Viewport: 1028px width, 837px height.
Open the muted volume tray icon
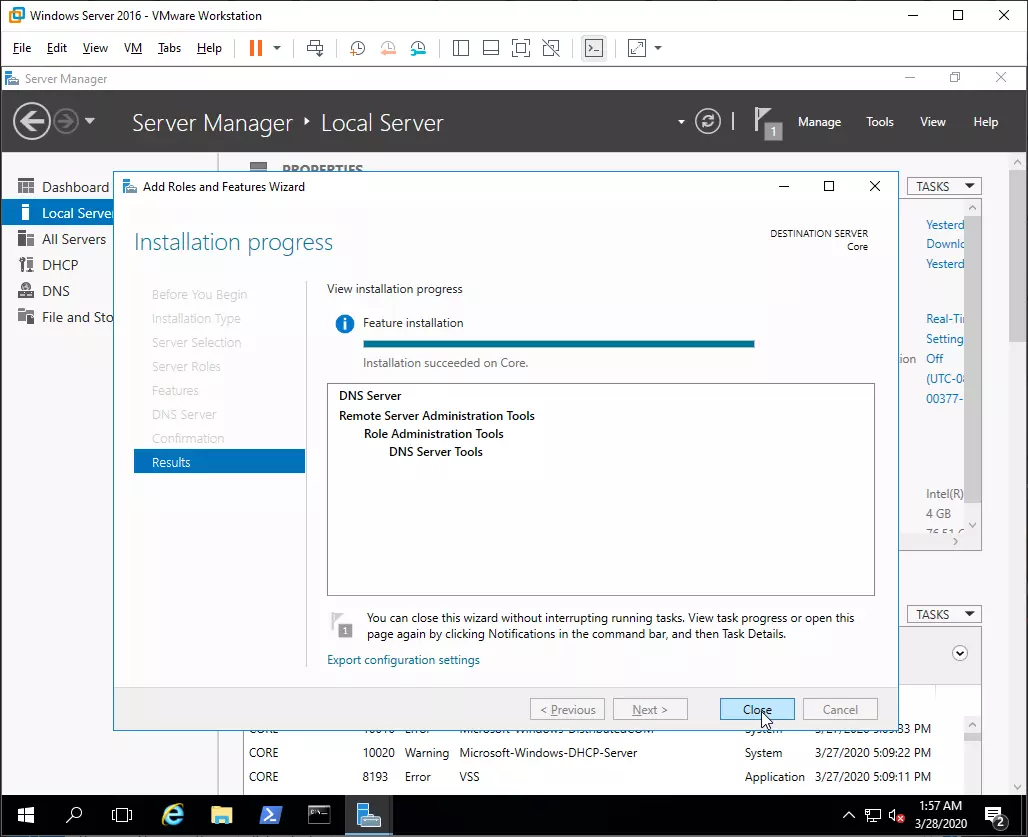tap(896, 815)
